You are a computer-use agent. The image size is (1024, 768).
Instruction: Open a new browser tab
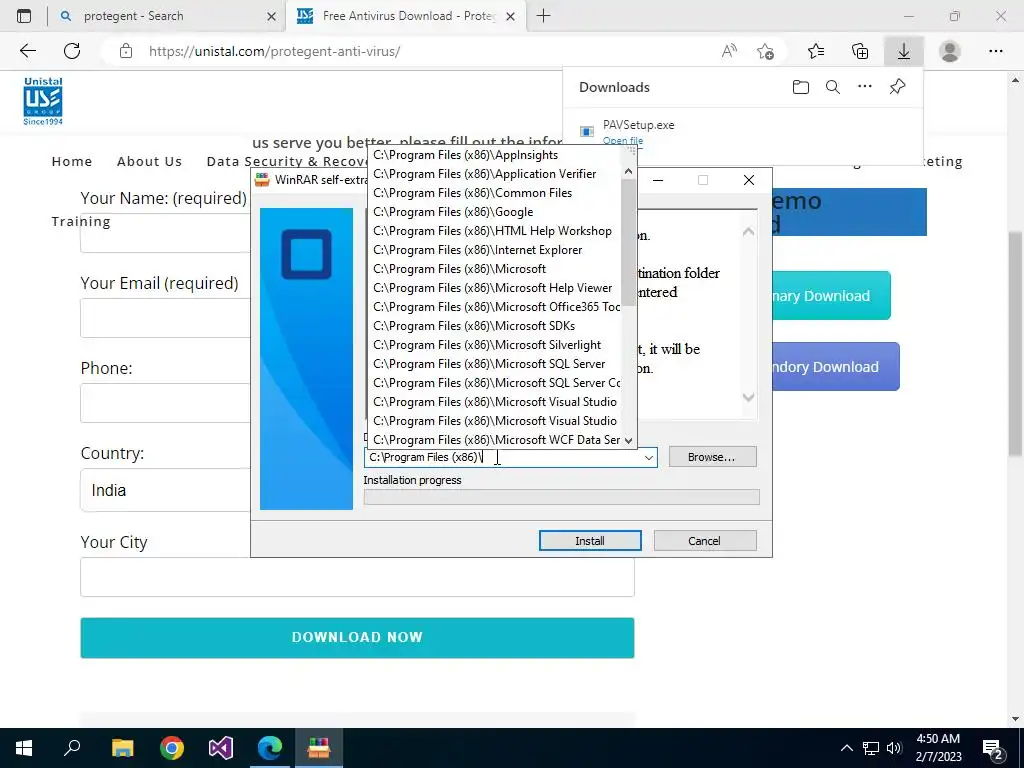(543, 16)
